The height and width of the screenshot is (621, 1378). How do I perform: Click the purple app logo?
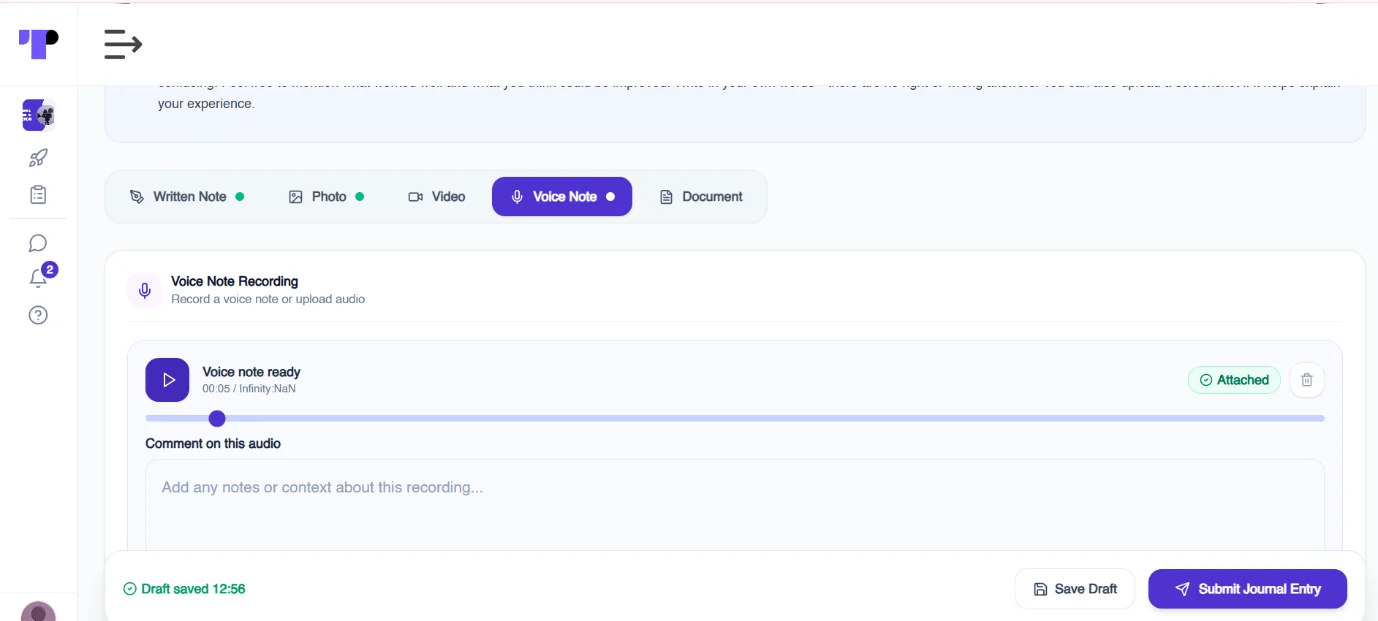click(39, 43)
